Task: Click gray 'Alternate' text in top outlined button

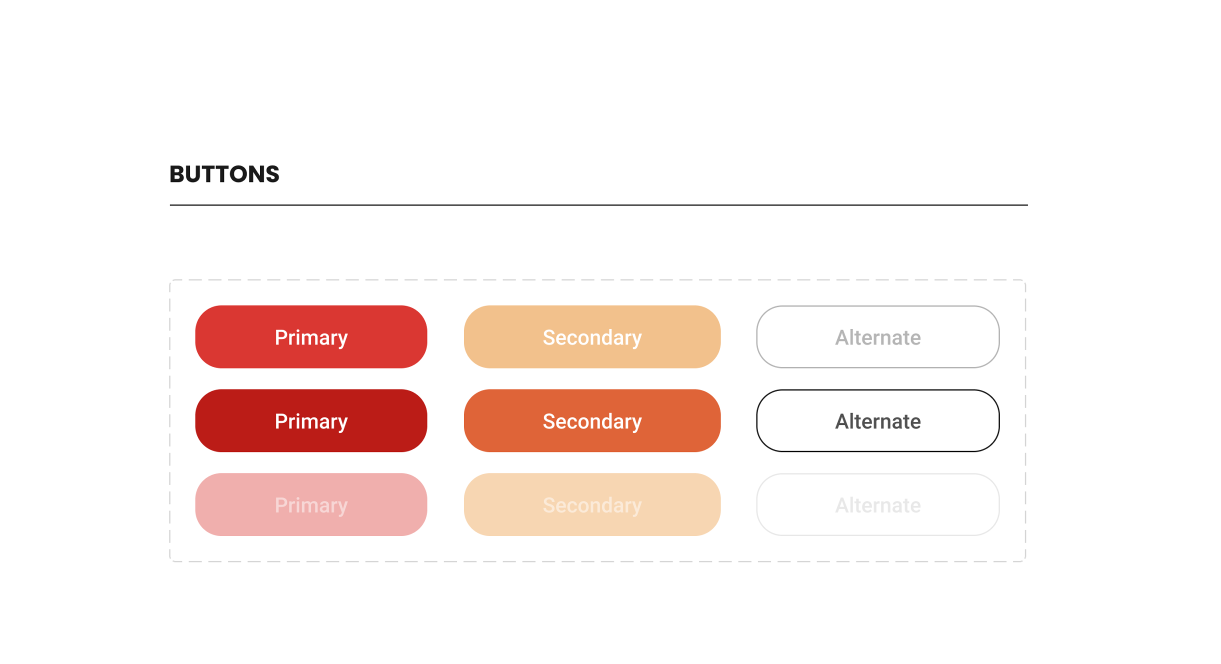Action: 878,338
